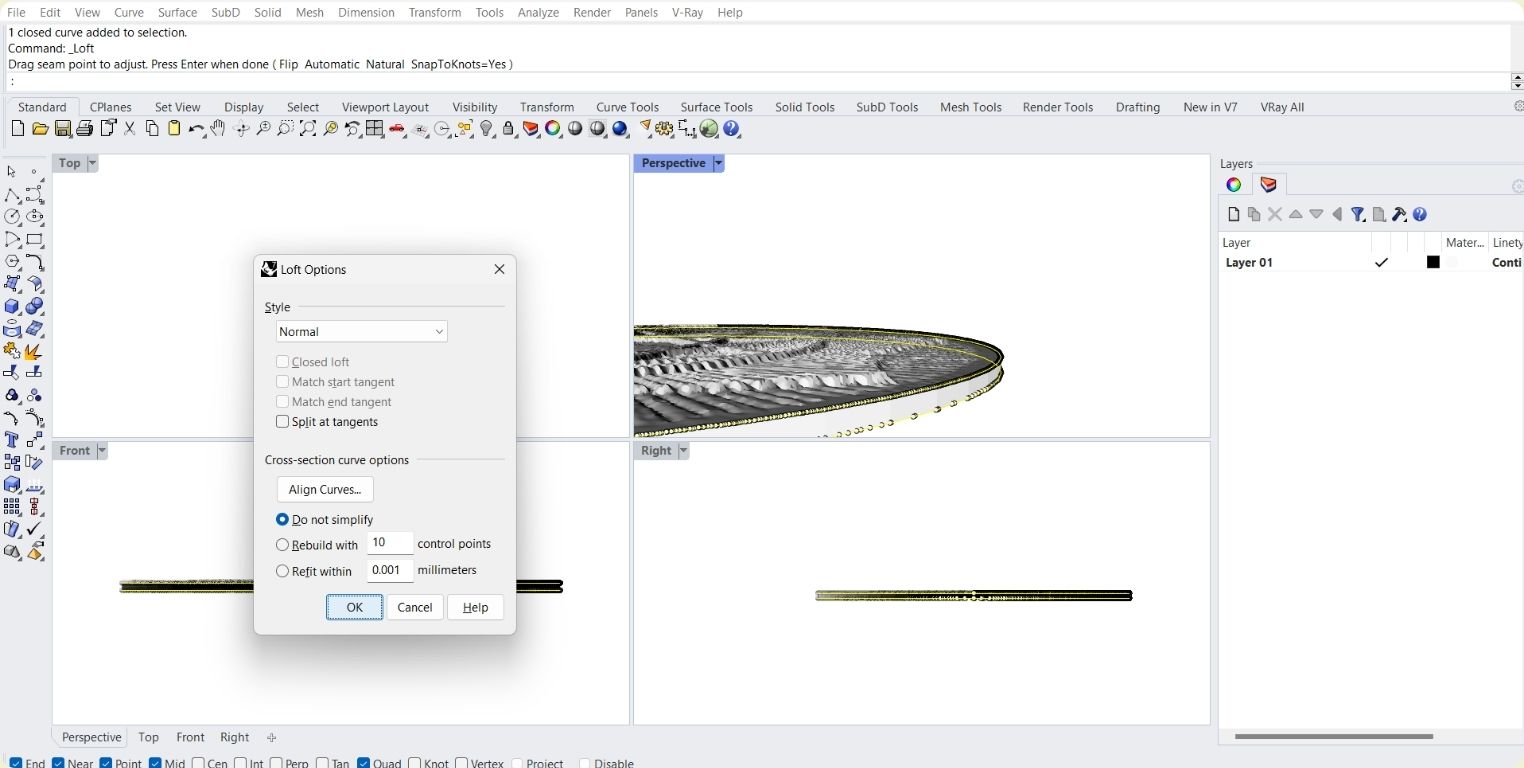
Task: Click the Help button in Loft Options
Action: click(x=475, y=607)
